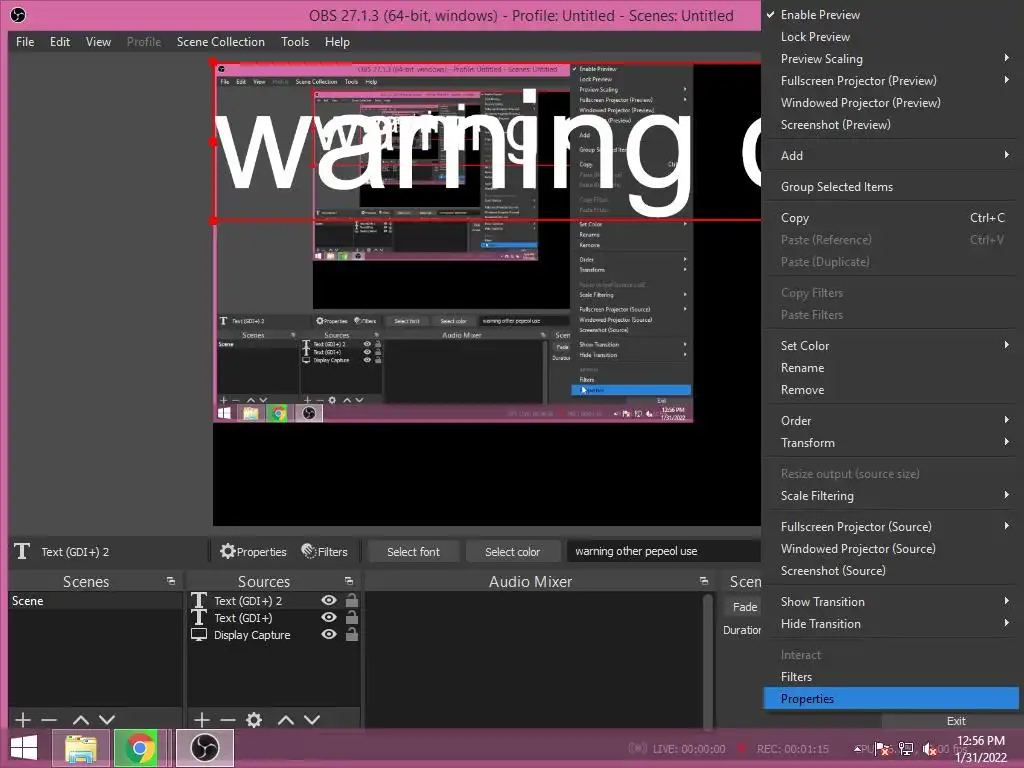Open File Explorer from taskbar
1024x768 pixels.
point(80,748)
